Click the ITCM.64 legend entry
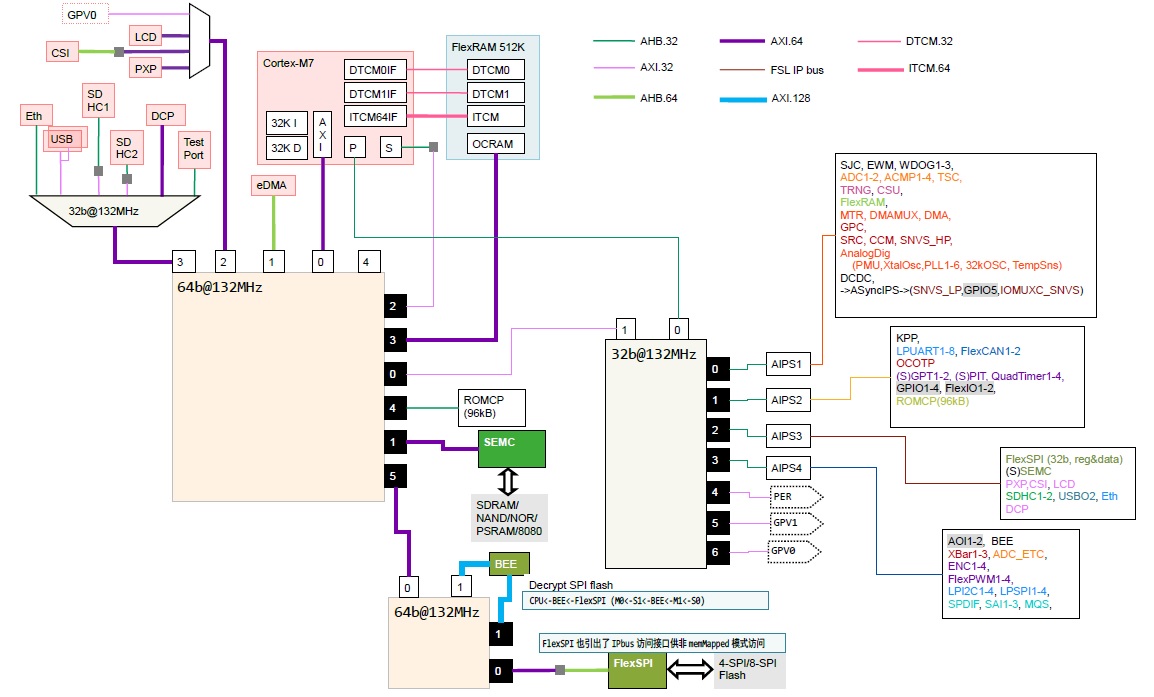This screenshot has height=697, width=1154. tap(905, 68)
